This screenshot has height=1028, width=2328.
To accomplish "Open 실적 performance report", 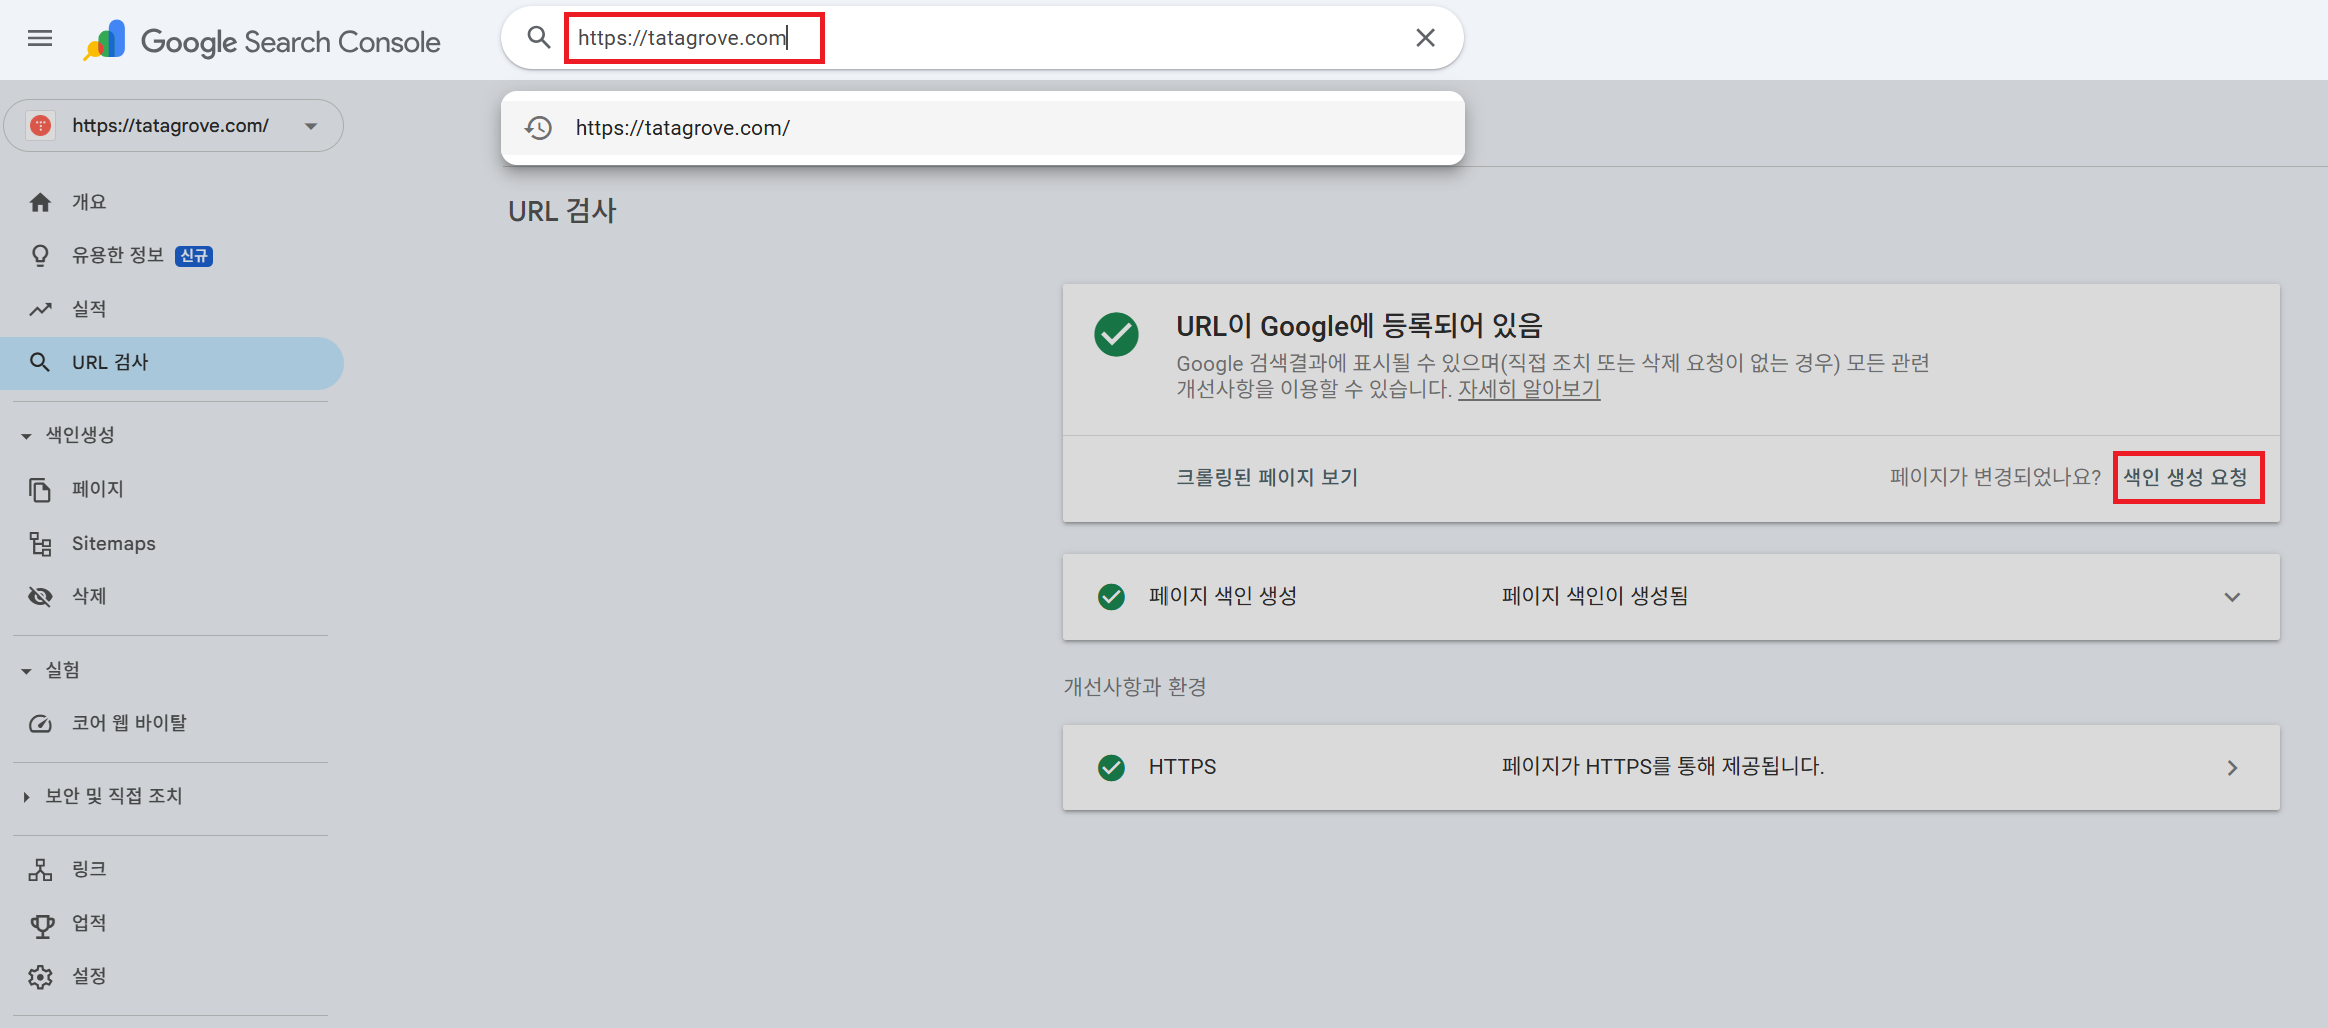I will coord(172,309).
